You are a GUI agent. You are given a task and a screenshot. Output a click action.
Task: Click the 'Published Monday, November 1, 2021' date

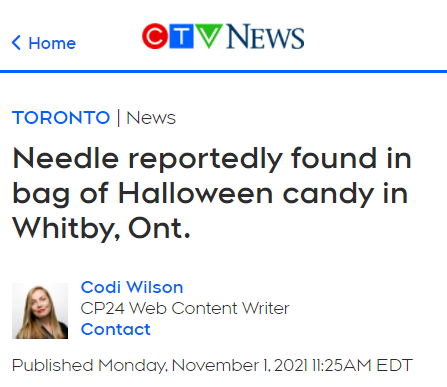(x=160, y=365)
